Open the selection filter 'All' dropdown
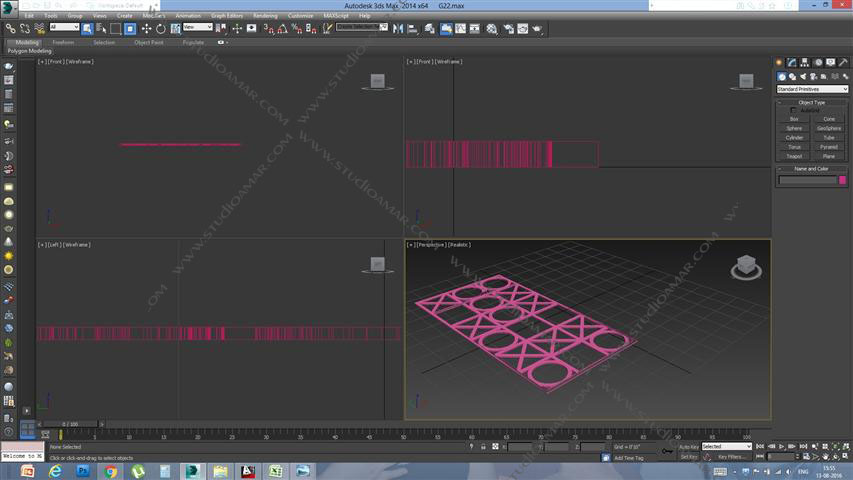This screenshot has width=853, height=480. [64, 28]
